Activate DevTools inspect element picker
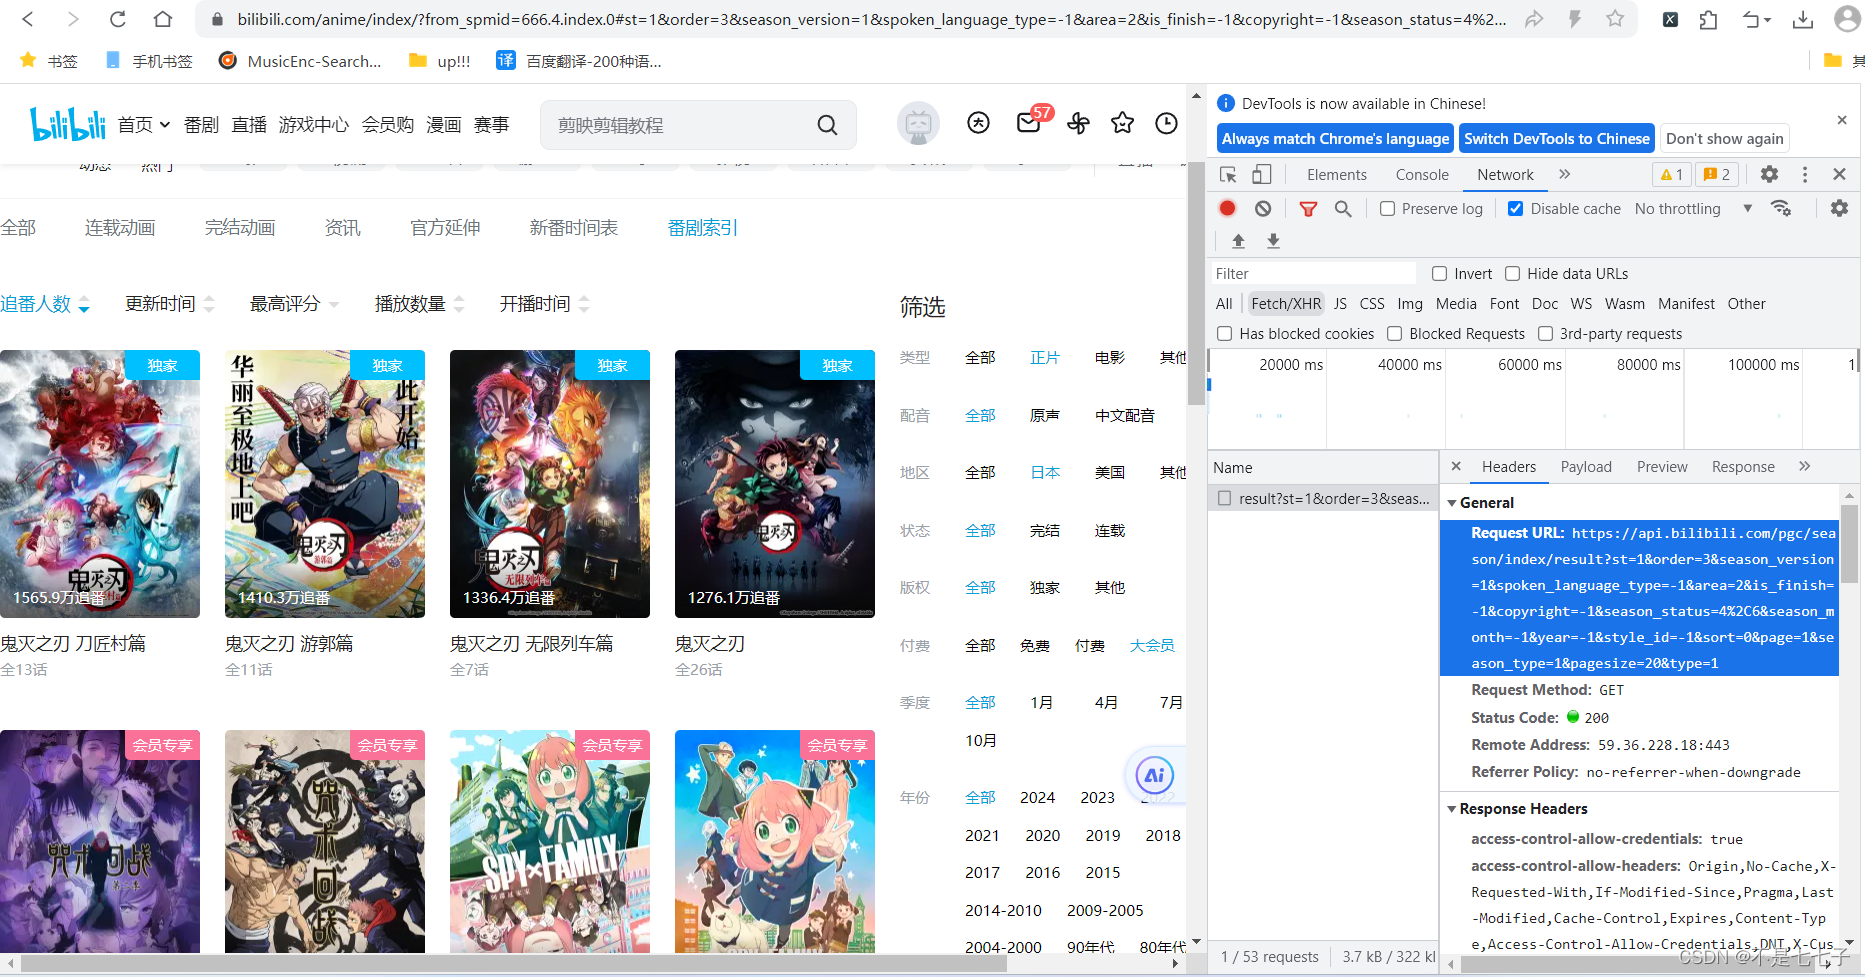Screen dimensions: 1865x977 coord(1228,174)
